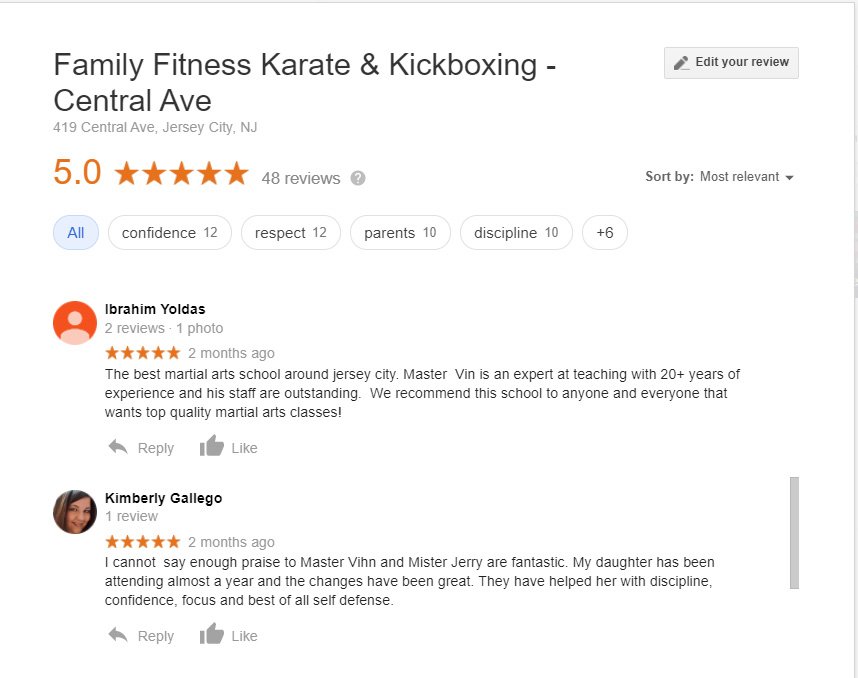
Task: Select the All reviews filter chip
Action: (x=76, y=233)
